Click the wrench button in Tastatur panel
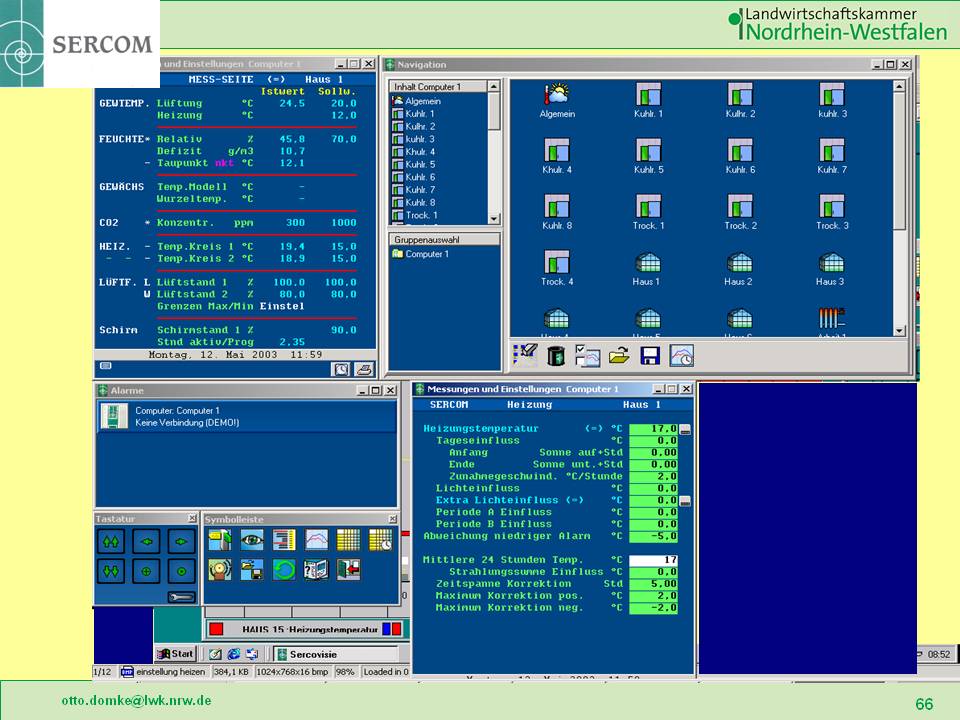The height and width of the screenshot is (720, 960). tap(181, 597)
